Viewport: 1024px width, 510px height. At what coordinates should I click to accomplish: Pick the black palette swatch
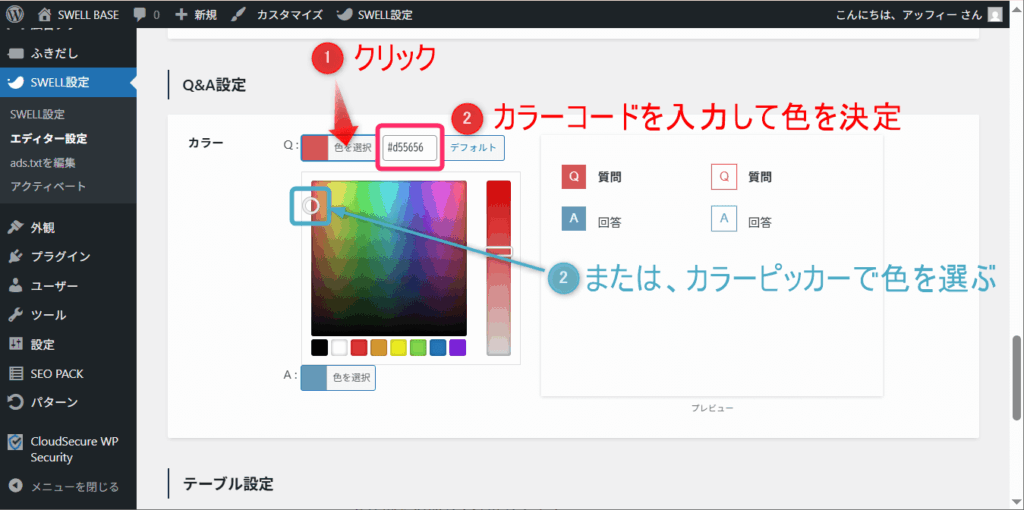(x=319, y=348)
